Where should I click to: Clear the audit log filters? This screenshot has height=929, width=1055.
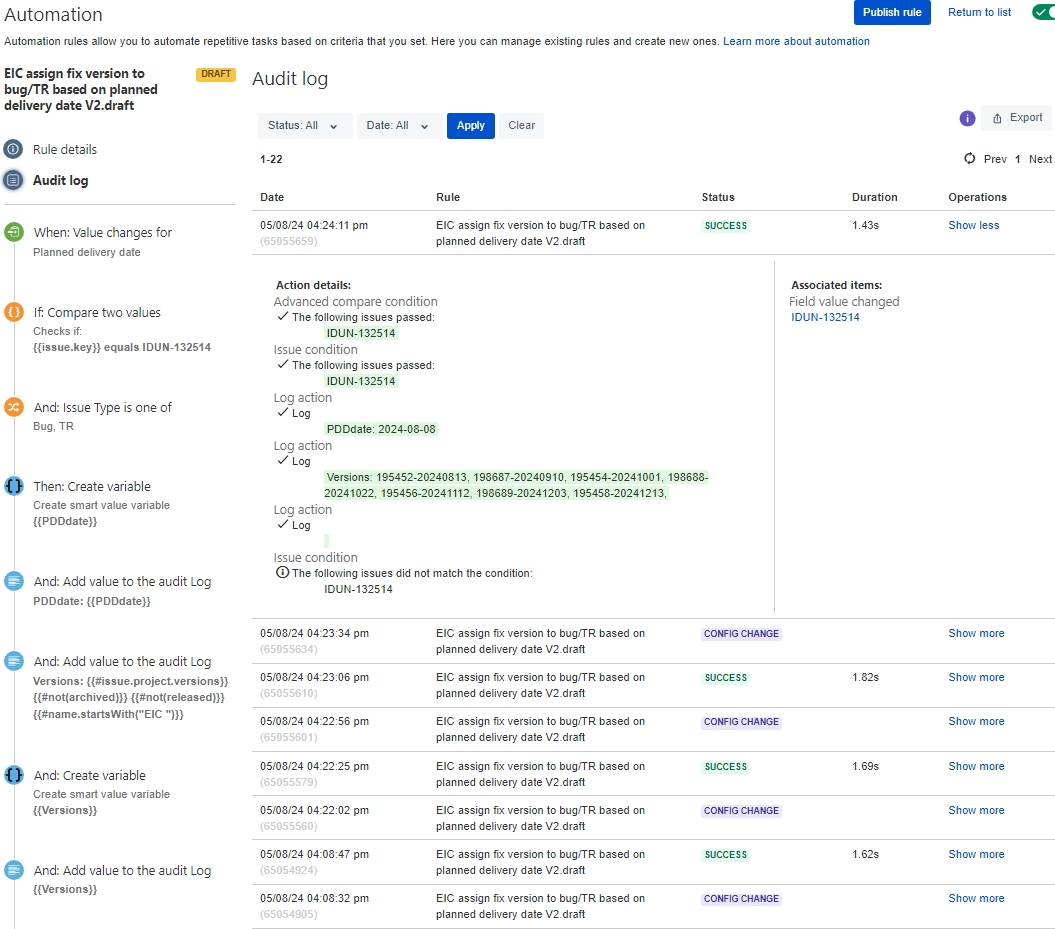[x=521, y=126]
